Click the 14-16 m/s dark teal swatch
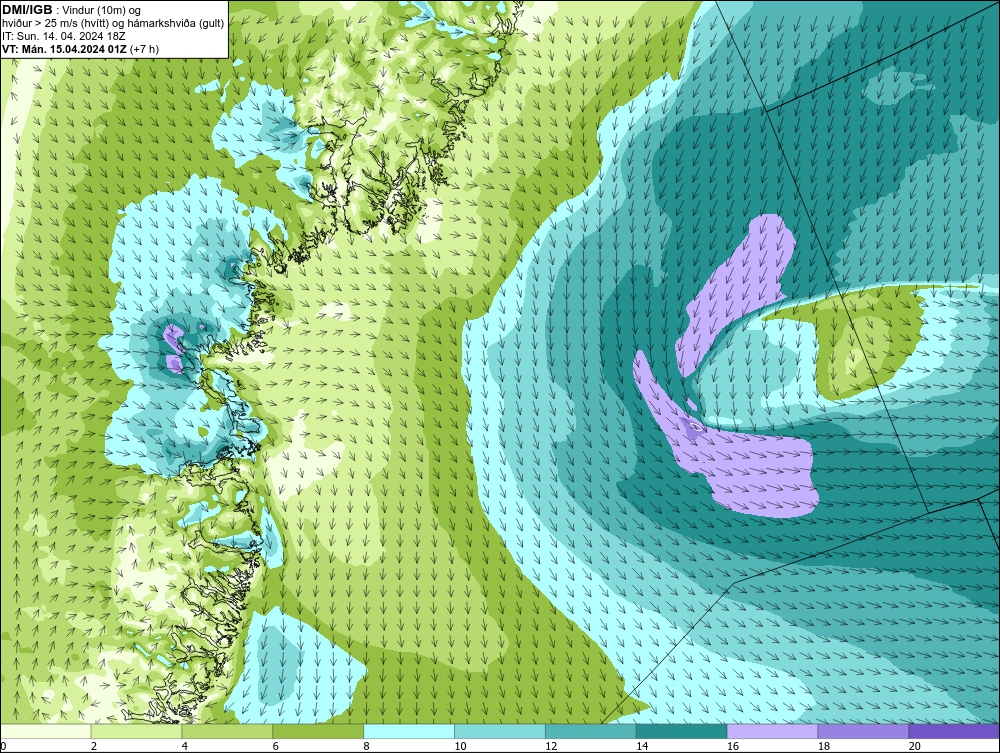Image resolution: width=1000 pixels, height=753 pixels. tap(682, 731)
